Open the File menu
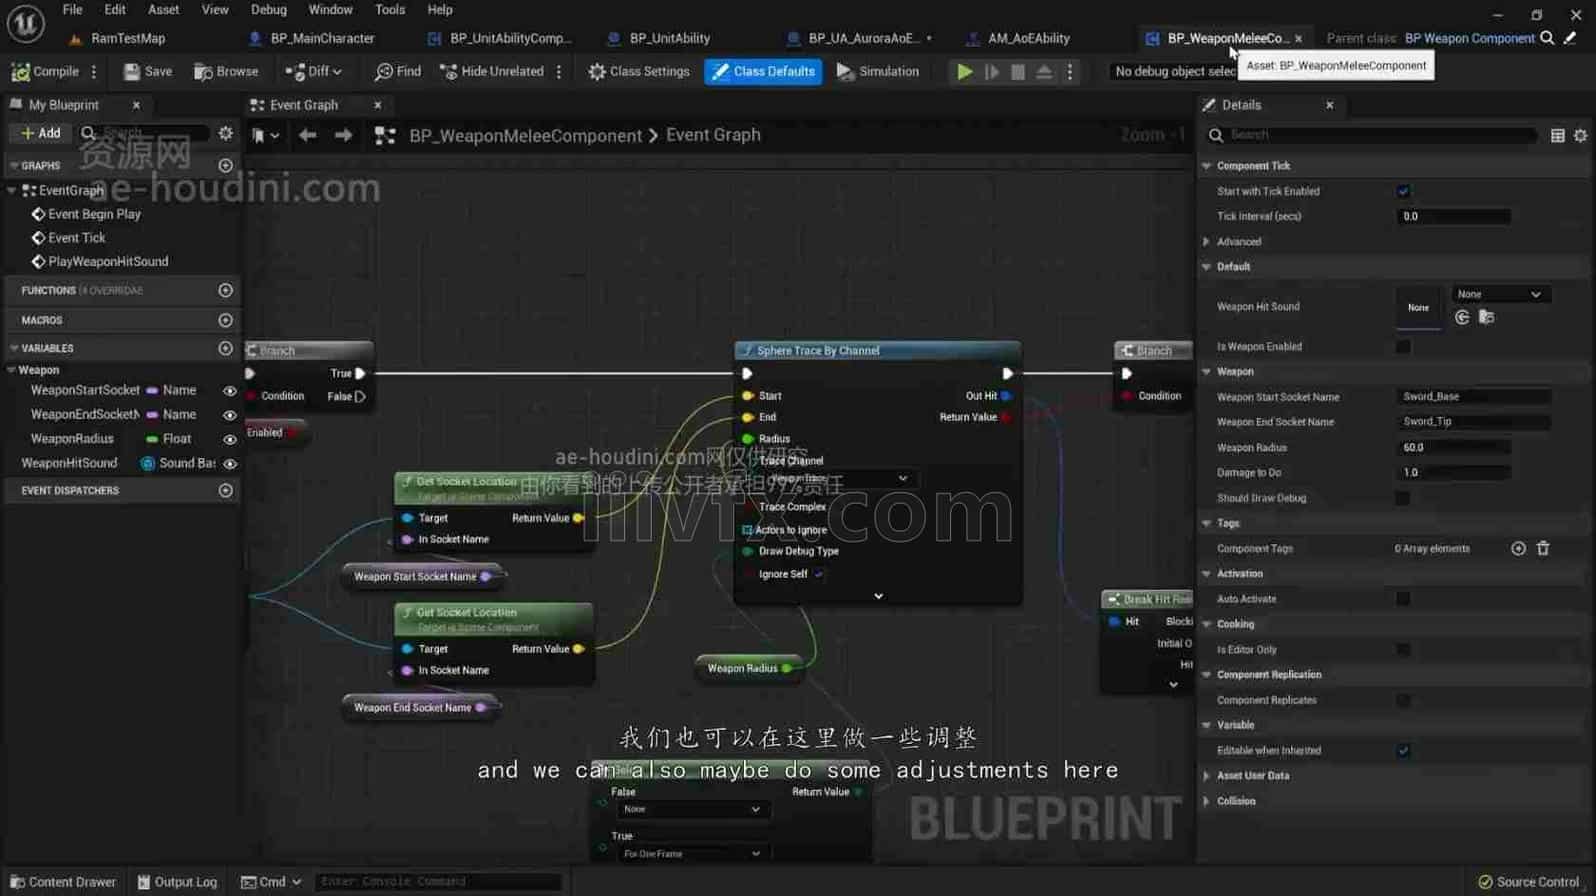 [x=72, y=10]
